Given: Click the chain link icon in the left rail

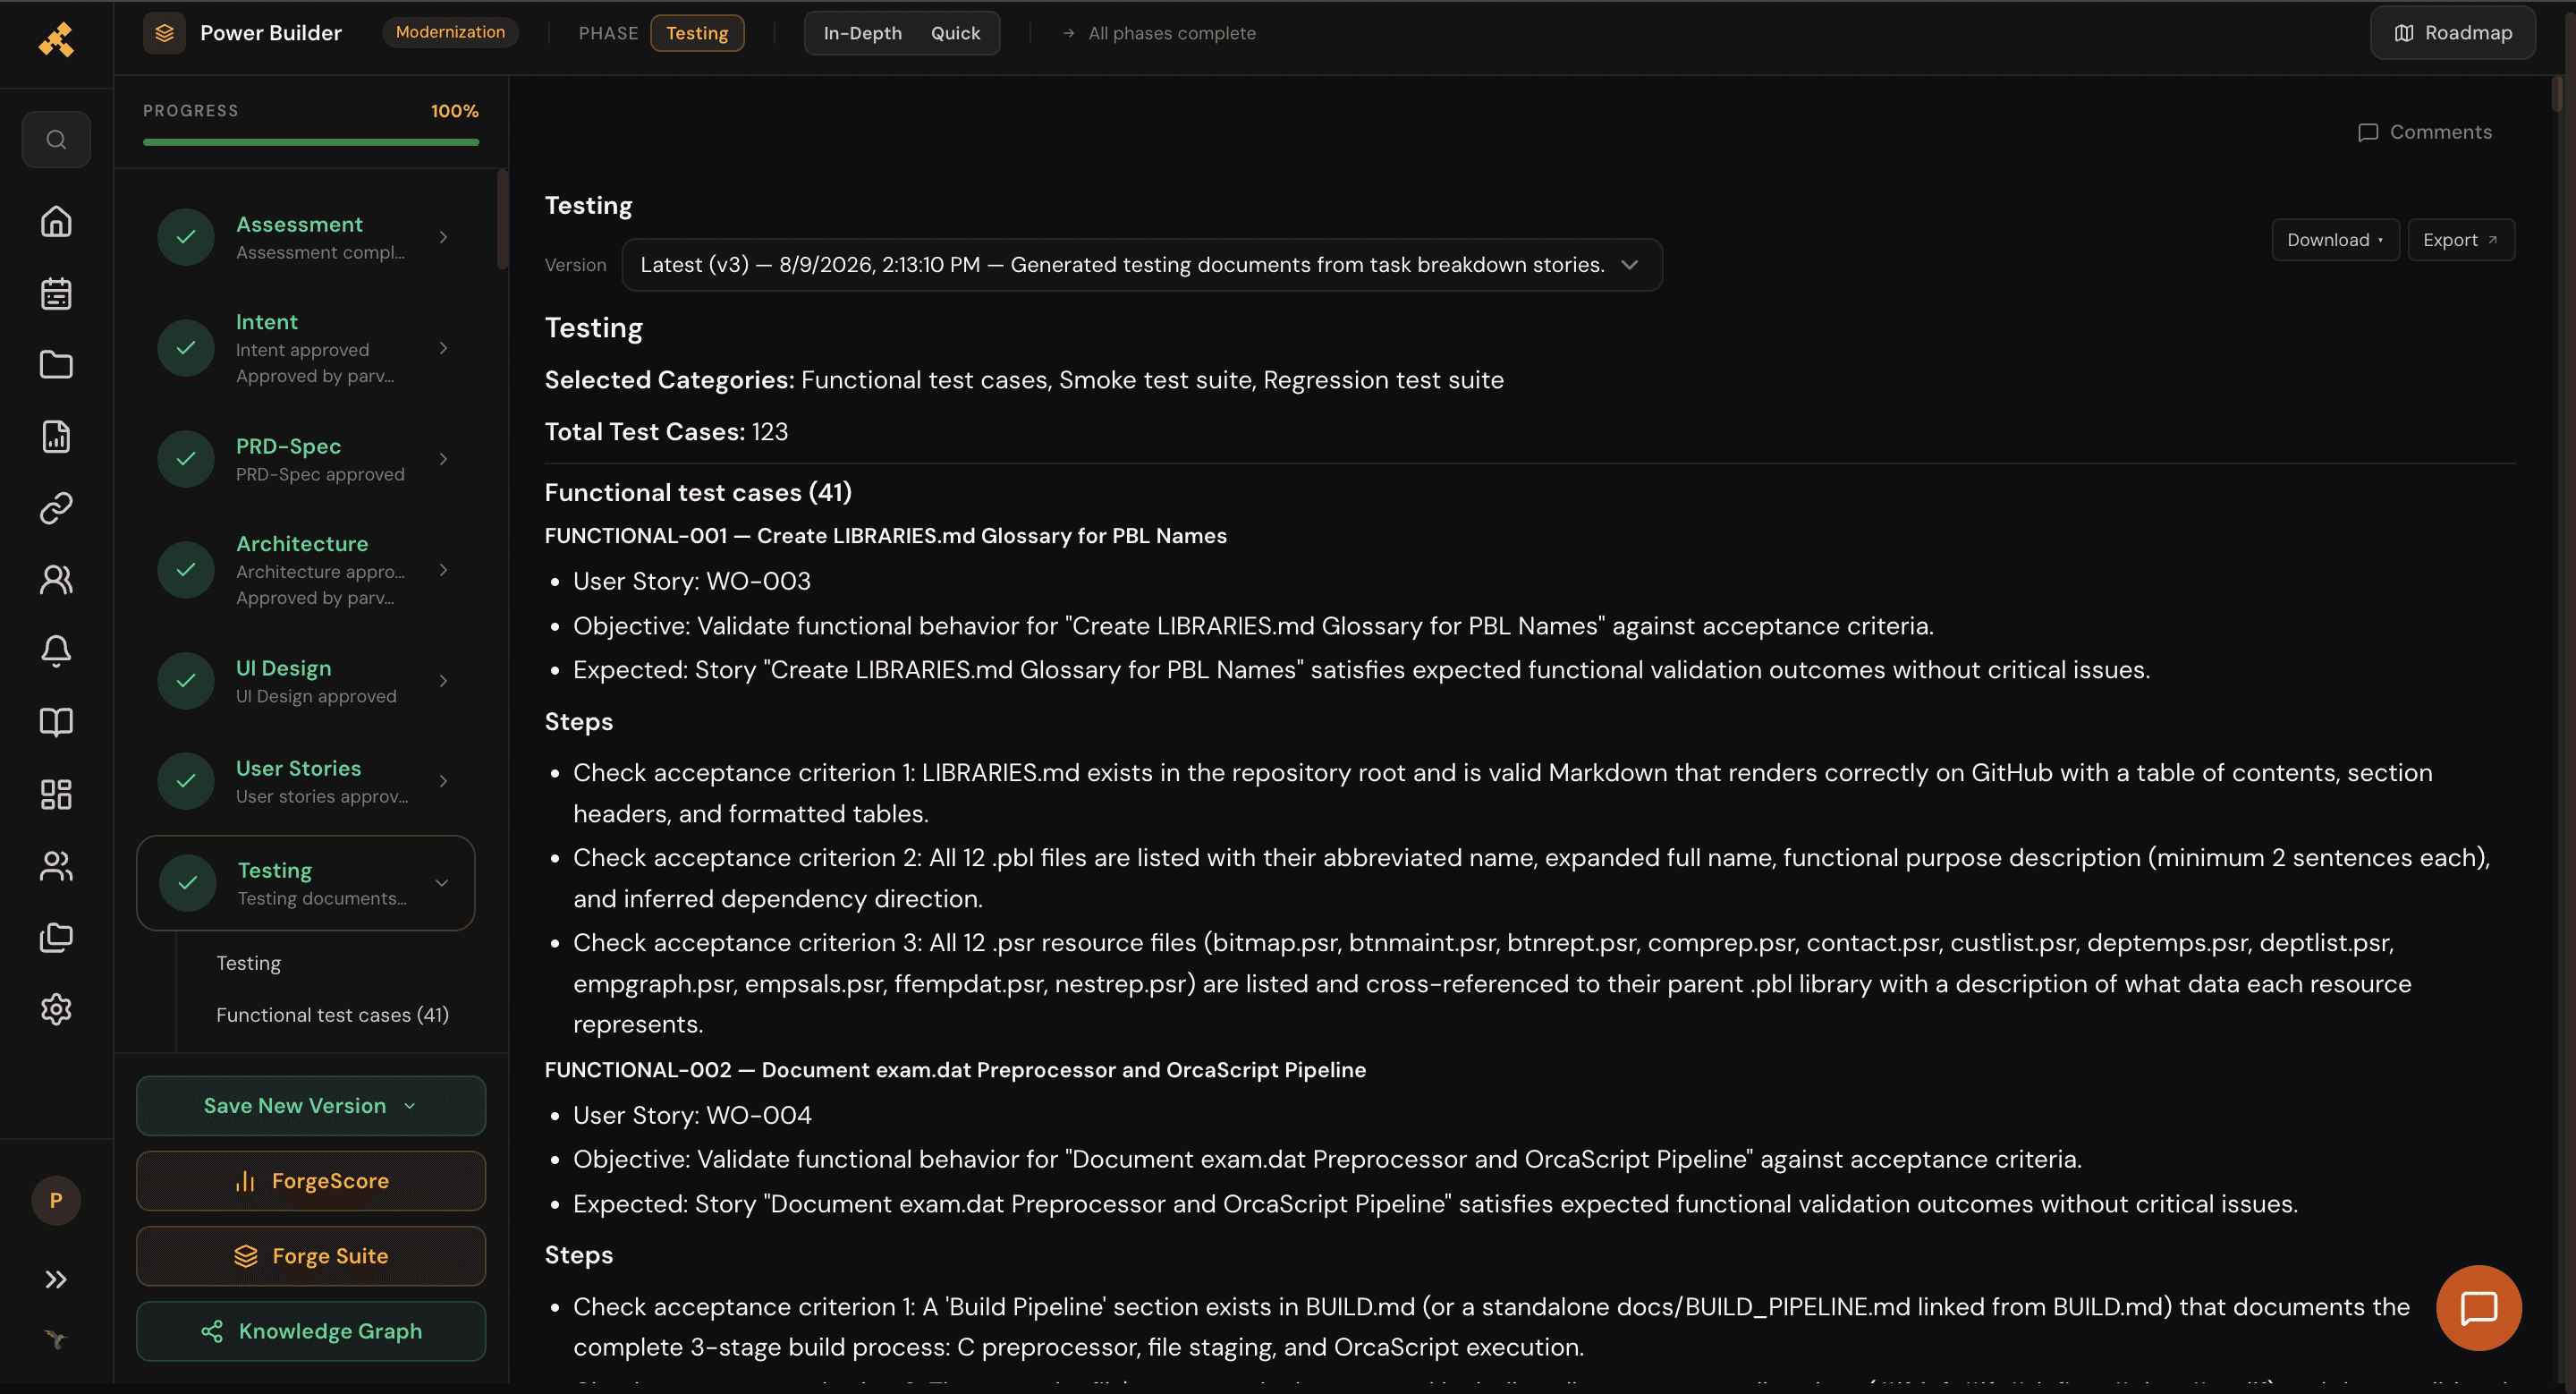Looking at the screenshot, I should tap(56, 508).
